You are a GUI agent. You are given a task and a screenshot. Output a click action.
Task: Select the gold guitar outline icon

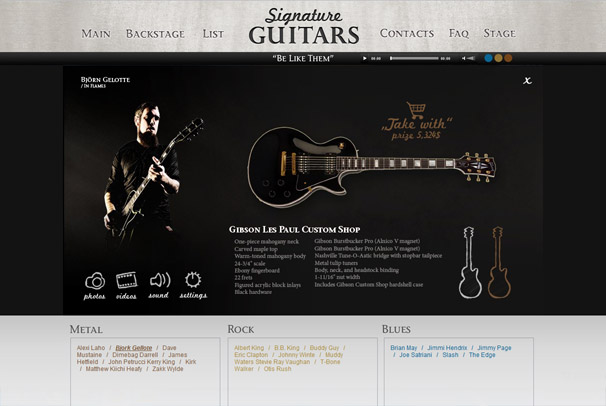click(x=499, y=263)
